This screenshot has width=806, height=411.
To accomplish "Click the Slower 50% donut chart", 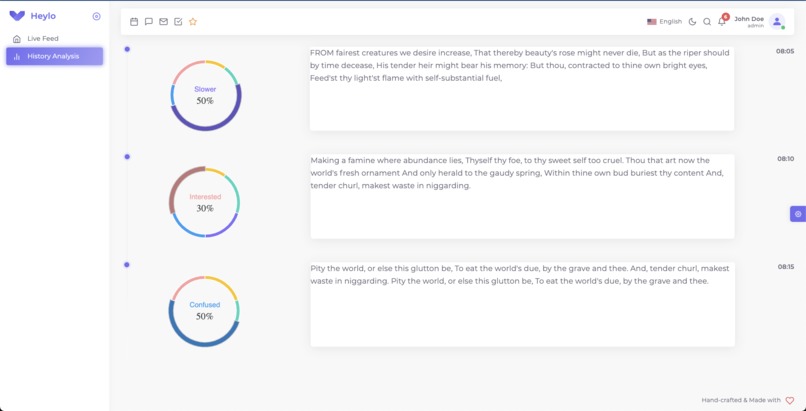I will point(206,96).
